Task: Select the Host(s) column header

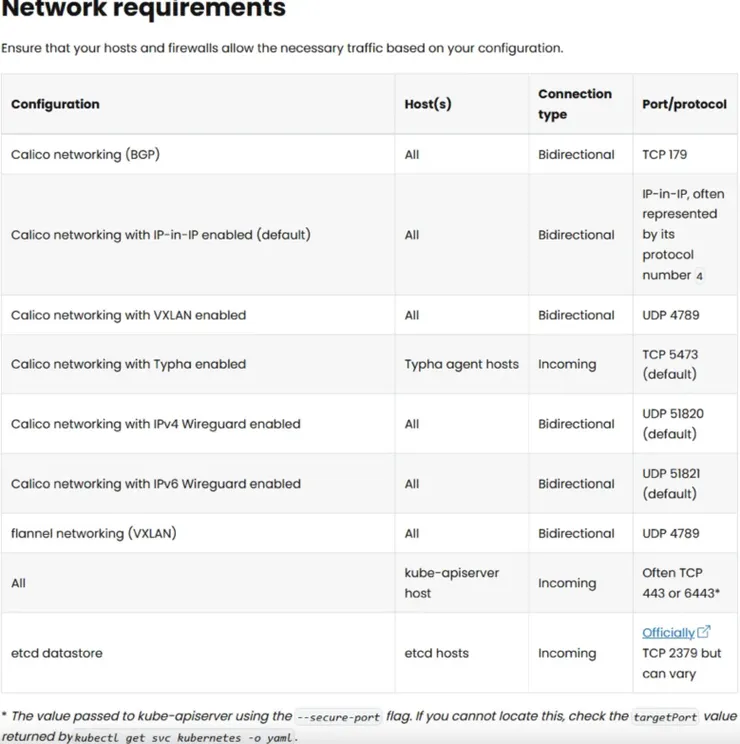Action: (428, 104)
